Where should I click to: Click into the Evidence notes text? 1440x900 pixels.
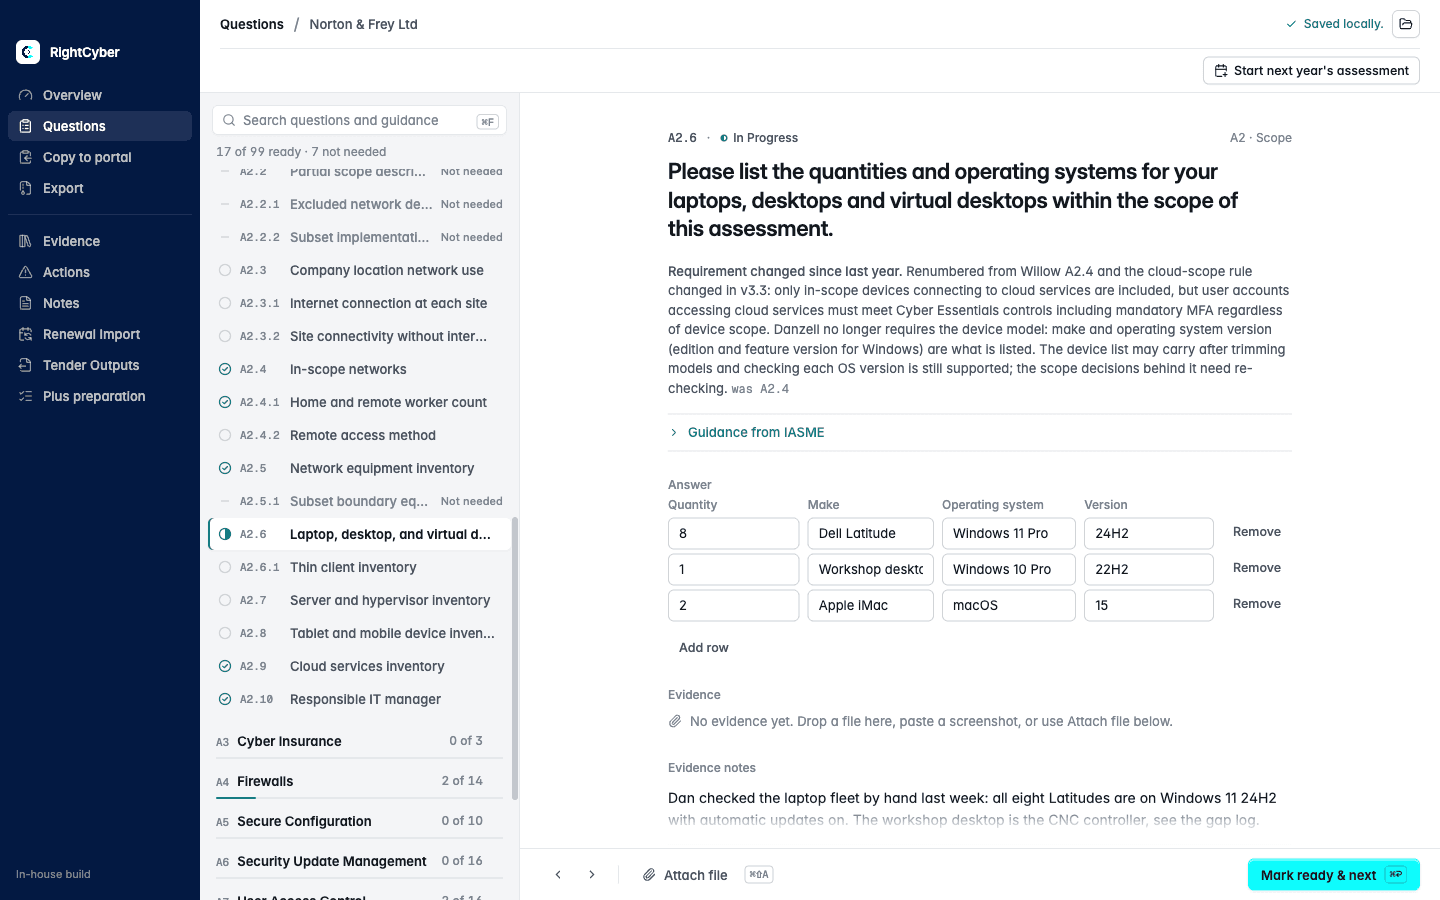[x=980, y=809]
